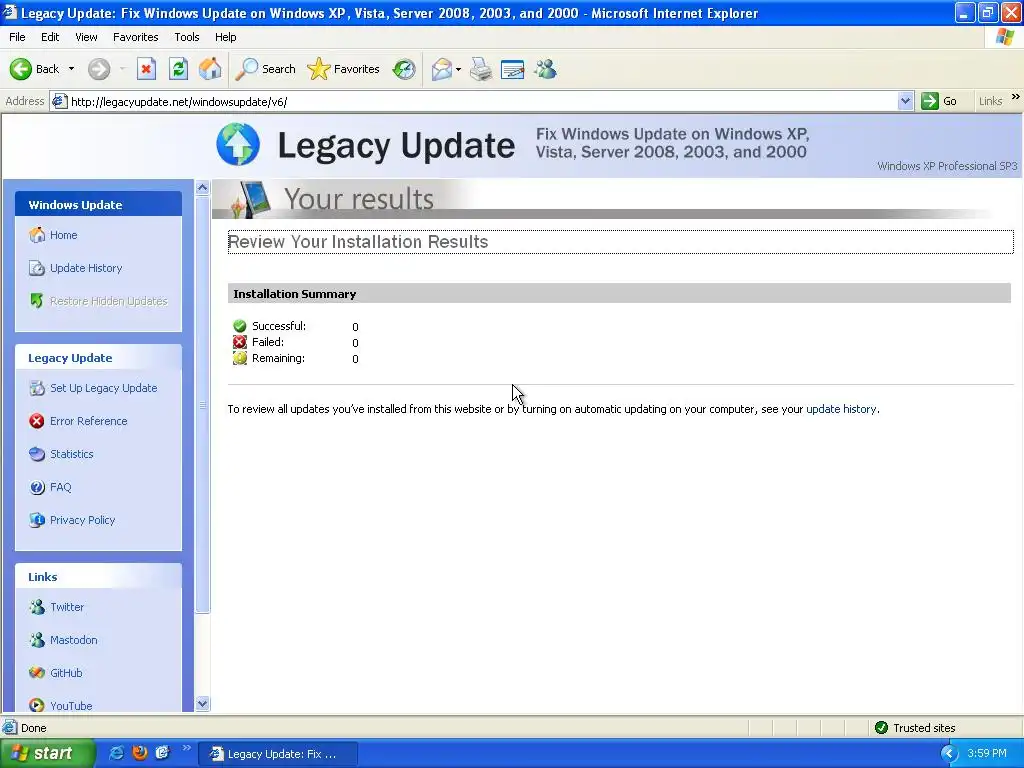Expand Quick Launch overflow chevron
Screen dimensions: 1024x768
[x=187, y=748]
